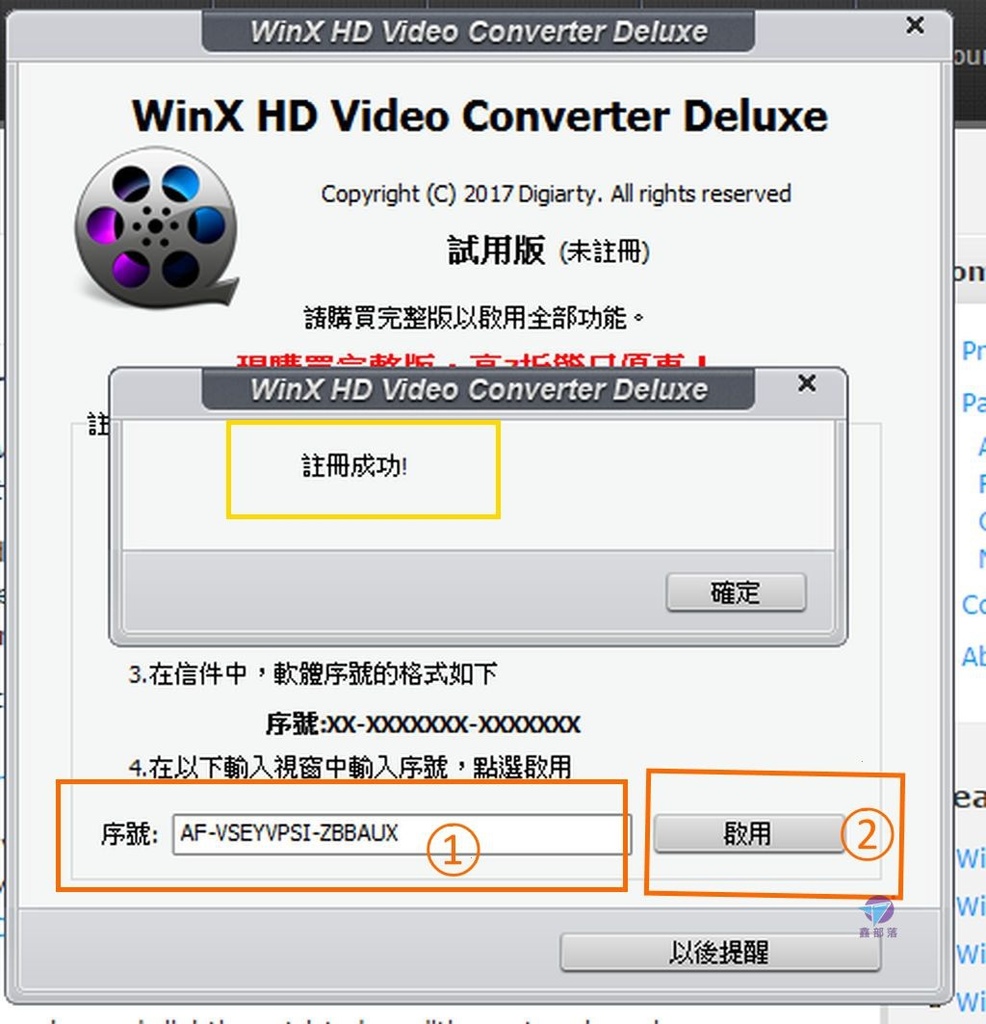This screenshot has width=986, height=1024.
Task: Select the 以後提醒 remind later button
Action: 720,952
